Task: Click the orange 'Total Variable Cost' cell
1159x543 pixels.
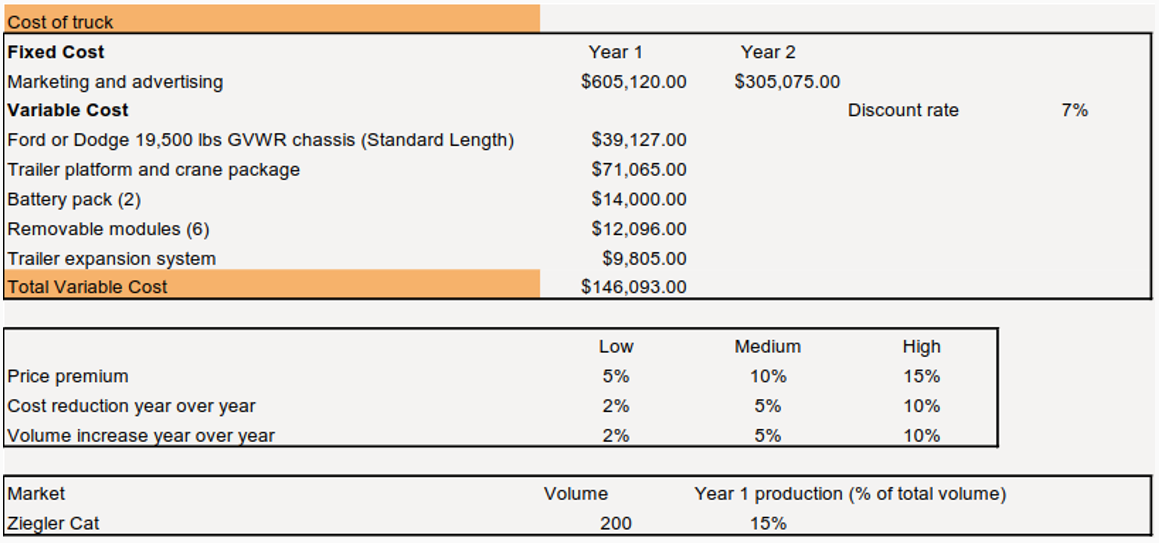Action: (270, 287)
